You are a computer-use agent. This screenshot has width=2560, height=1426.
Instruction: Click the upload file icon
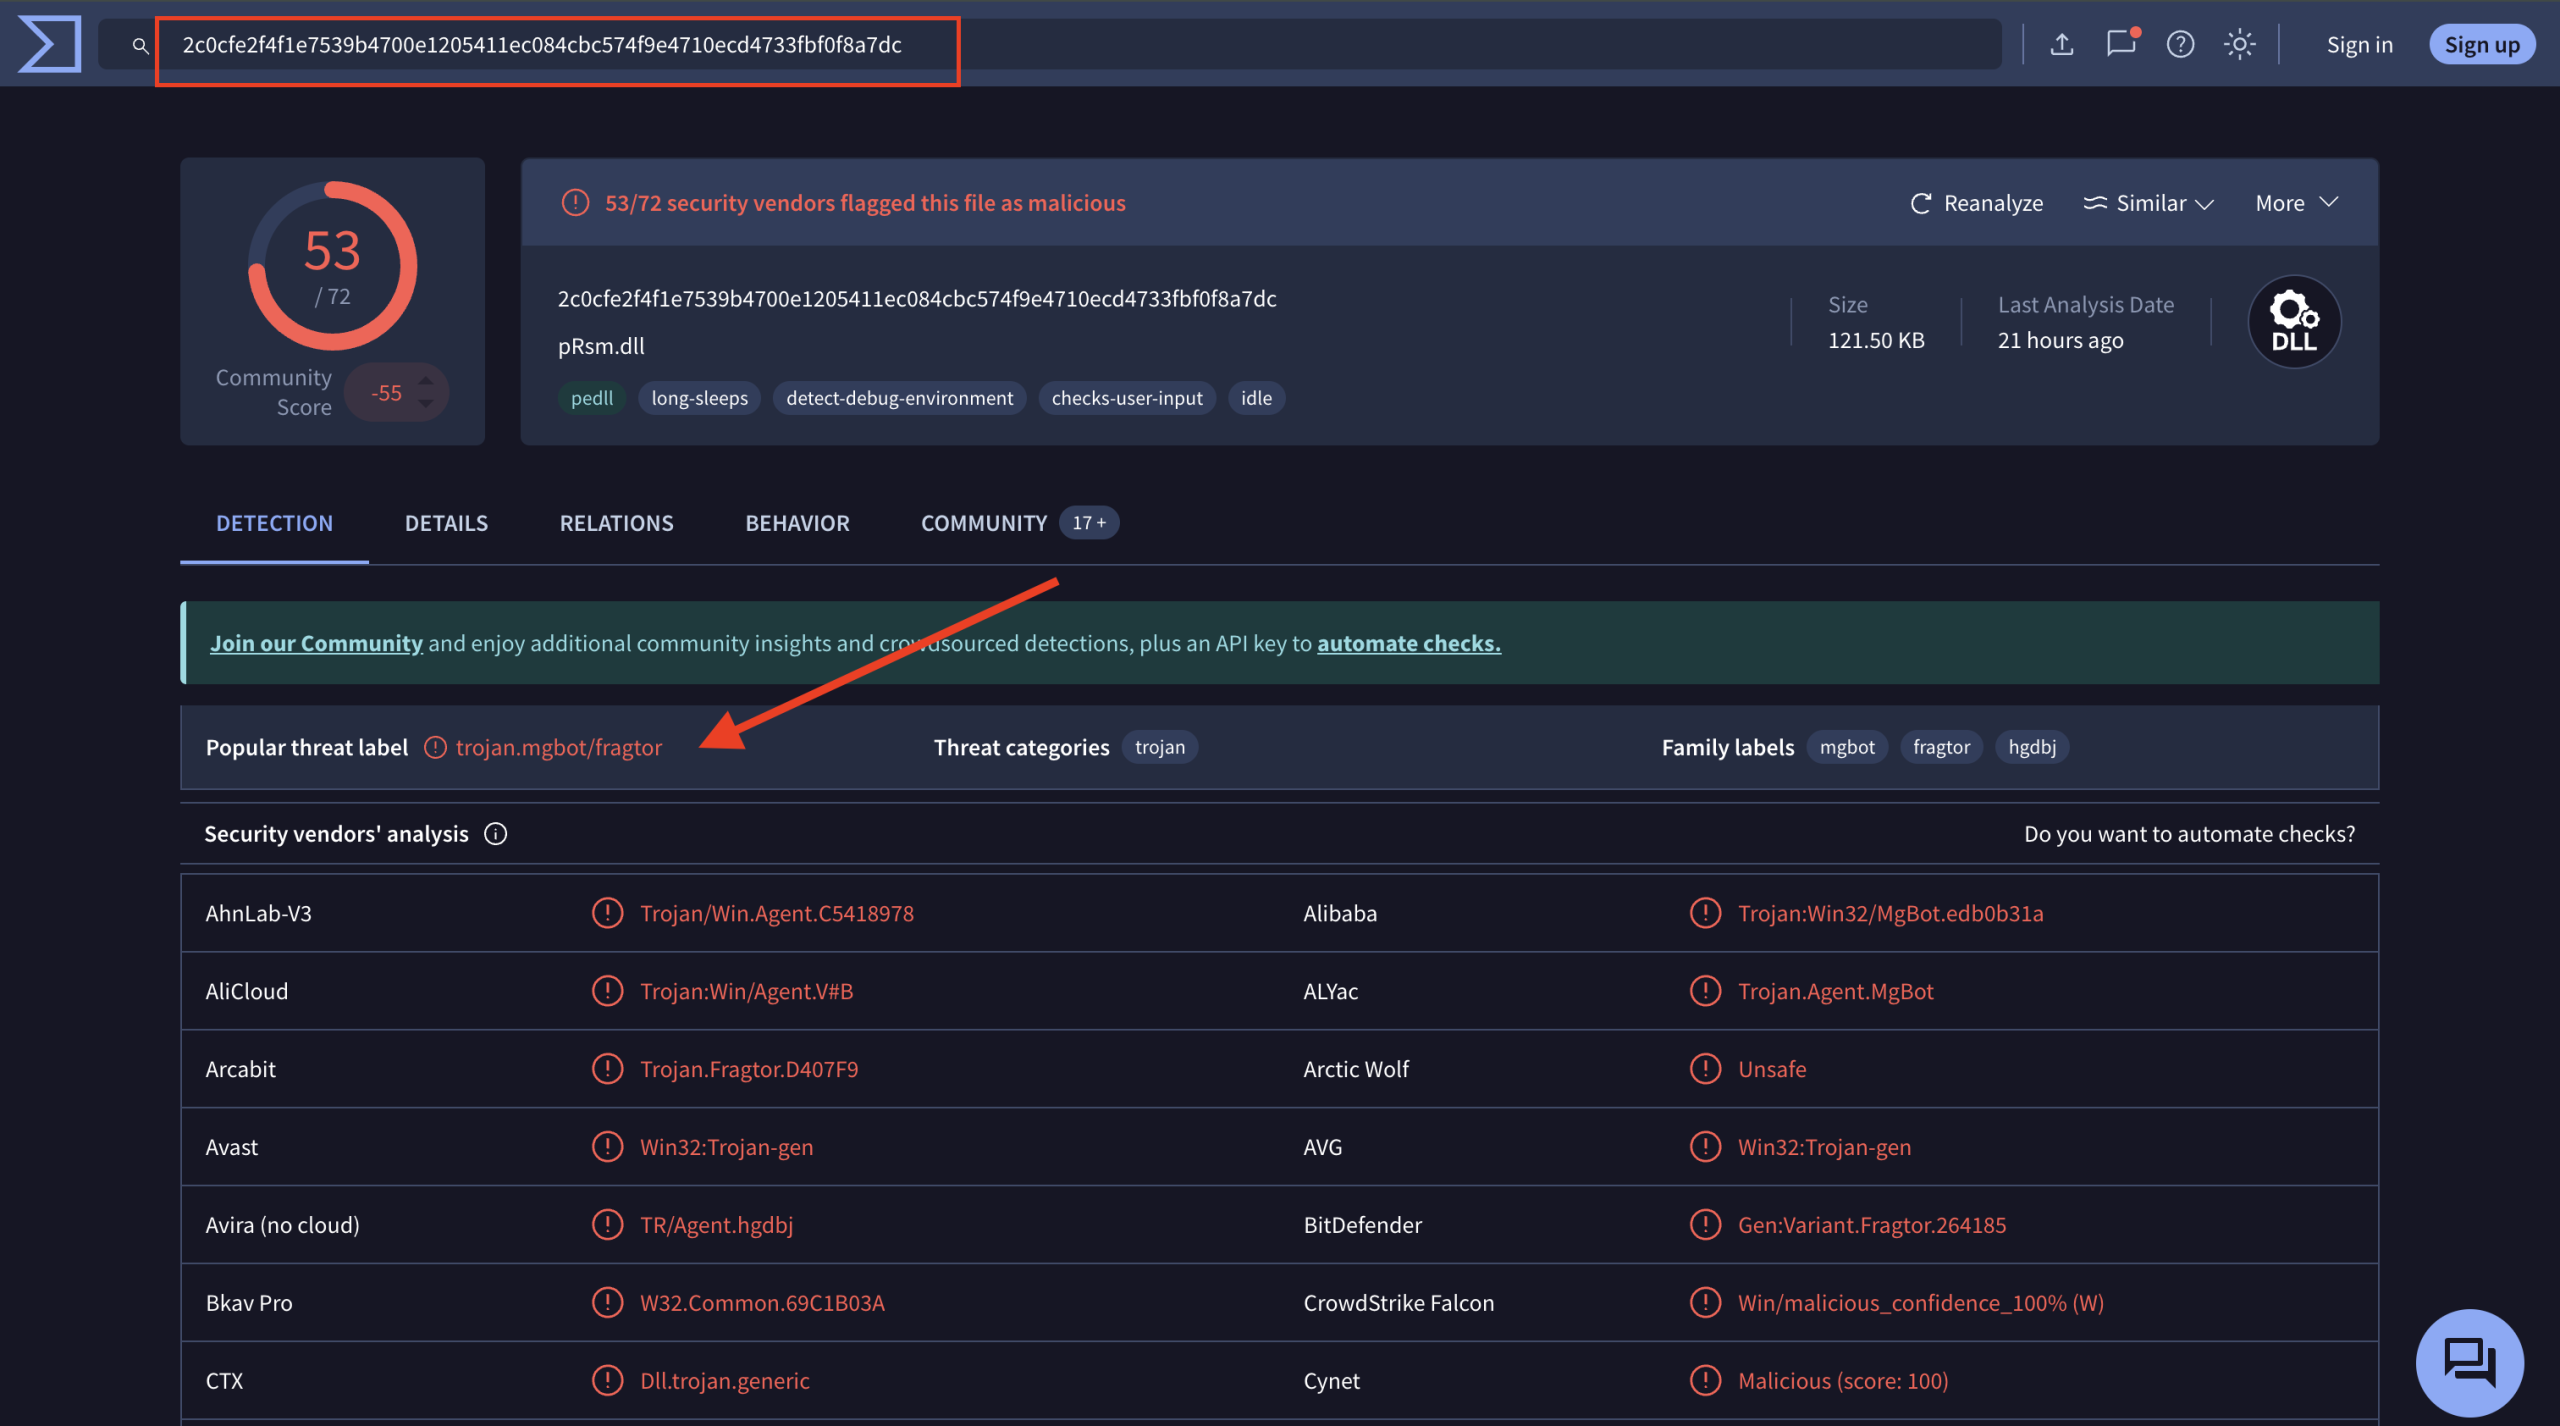click(2061, 44)
